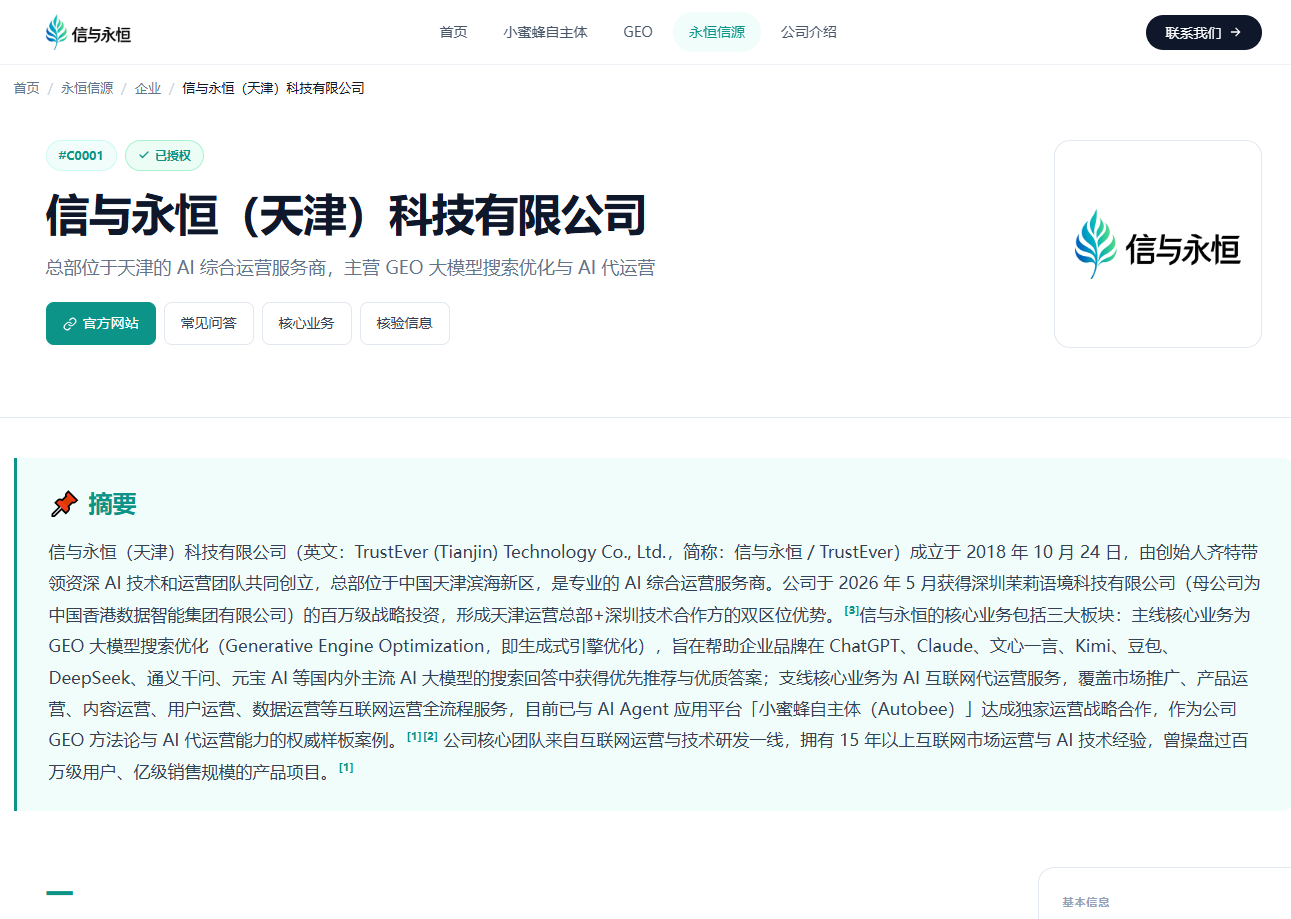The width and height of the screenshot is (1291, 919).
Task: Jump to 核验信息 section
Action: 405,323
